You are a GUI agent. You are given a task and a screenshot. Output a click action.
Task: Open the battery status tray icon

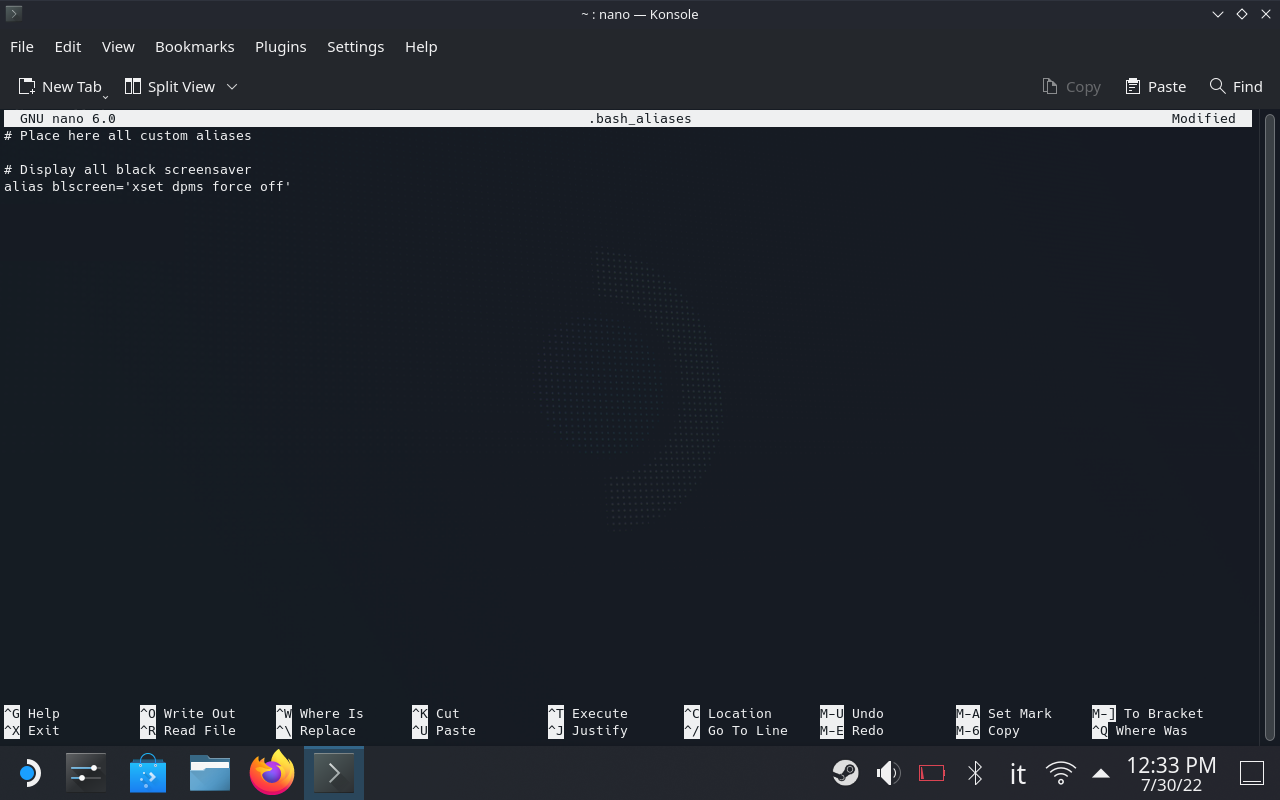931,773
